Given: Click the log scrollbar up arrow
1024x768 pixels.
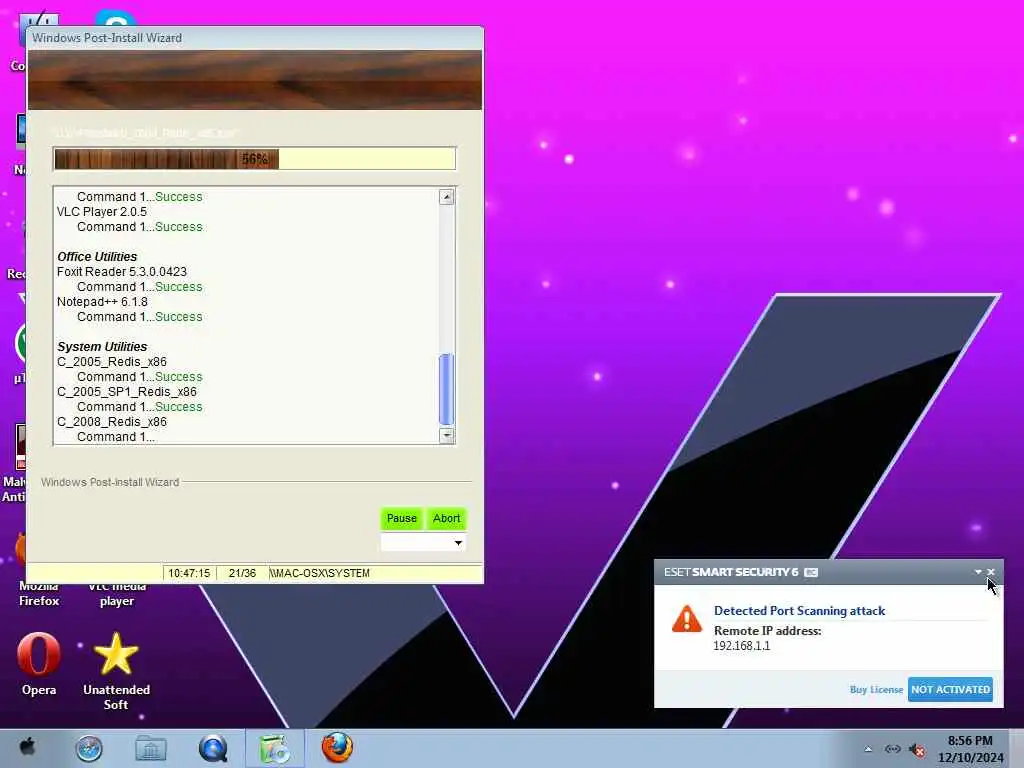Looking at the screenshot, I should [x=447, y=197].
